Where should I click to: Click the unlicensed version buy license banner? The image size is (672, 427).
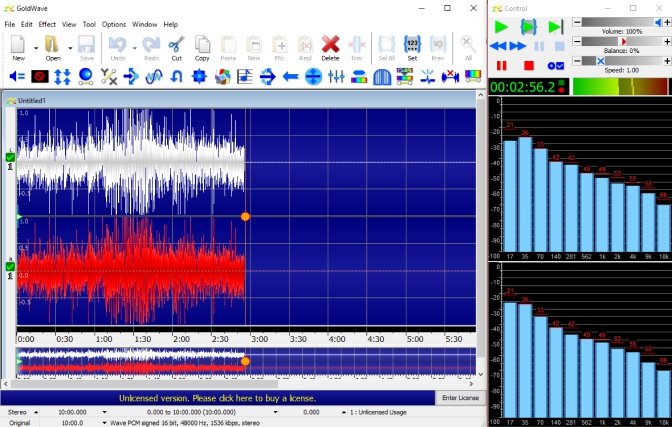[x=217, y=398]
